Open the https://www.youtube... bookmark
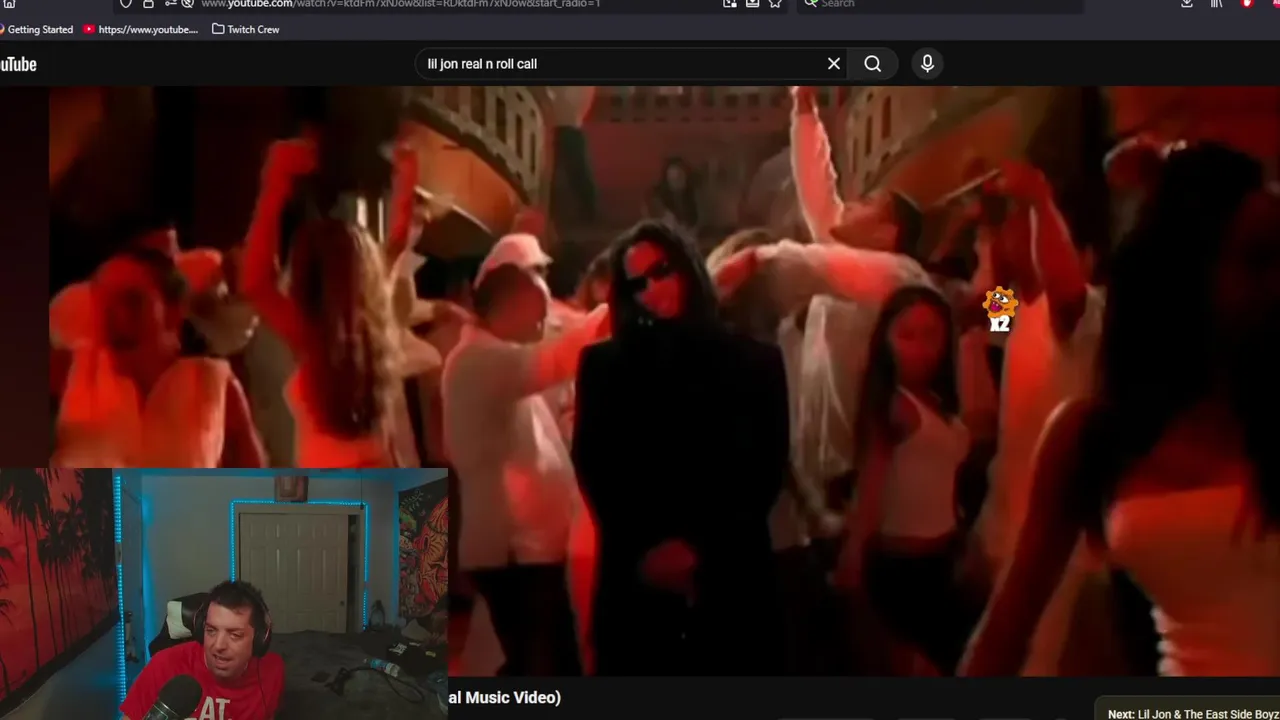1280x720 pixels. click(141, 30)
